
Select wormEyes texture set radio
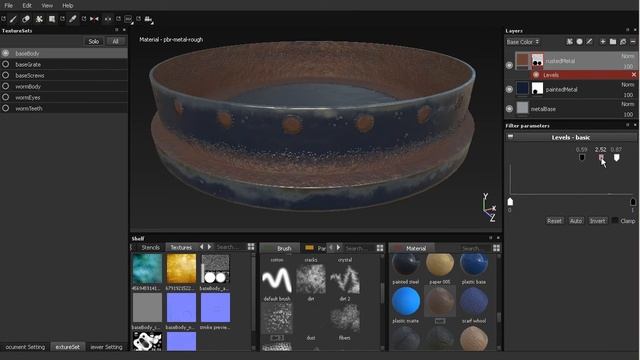[5, 97]
